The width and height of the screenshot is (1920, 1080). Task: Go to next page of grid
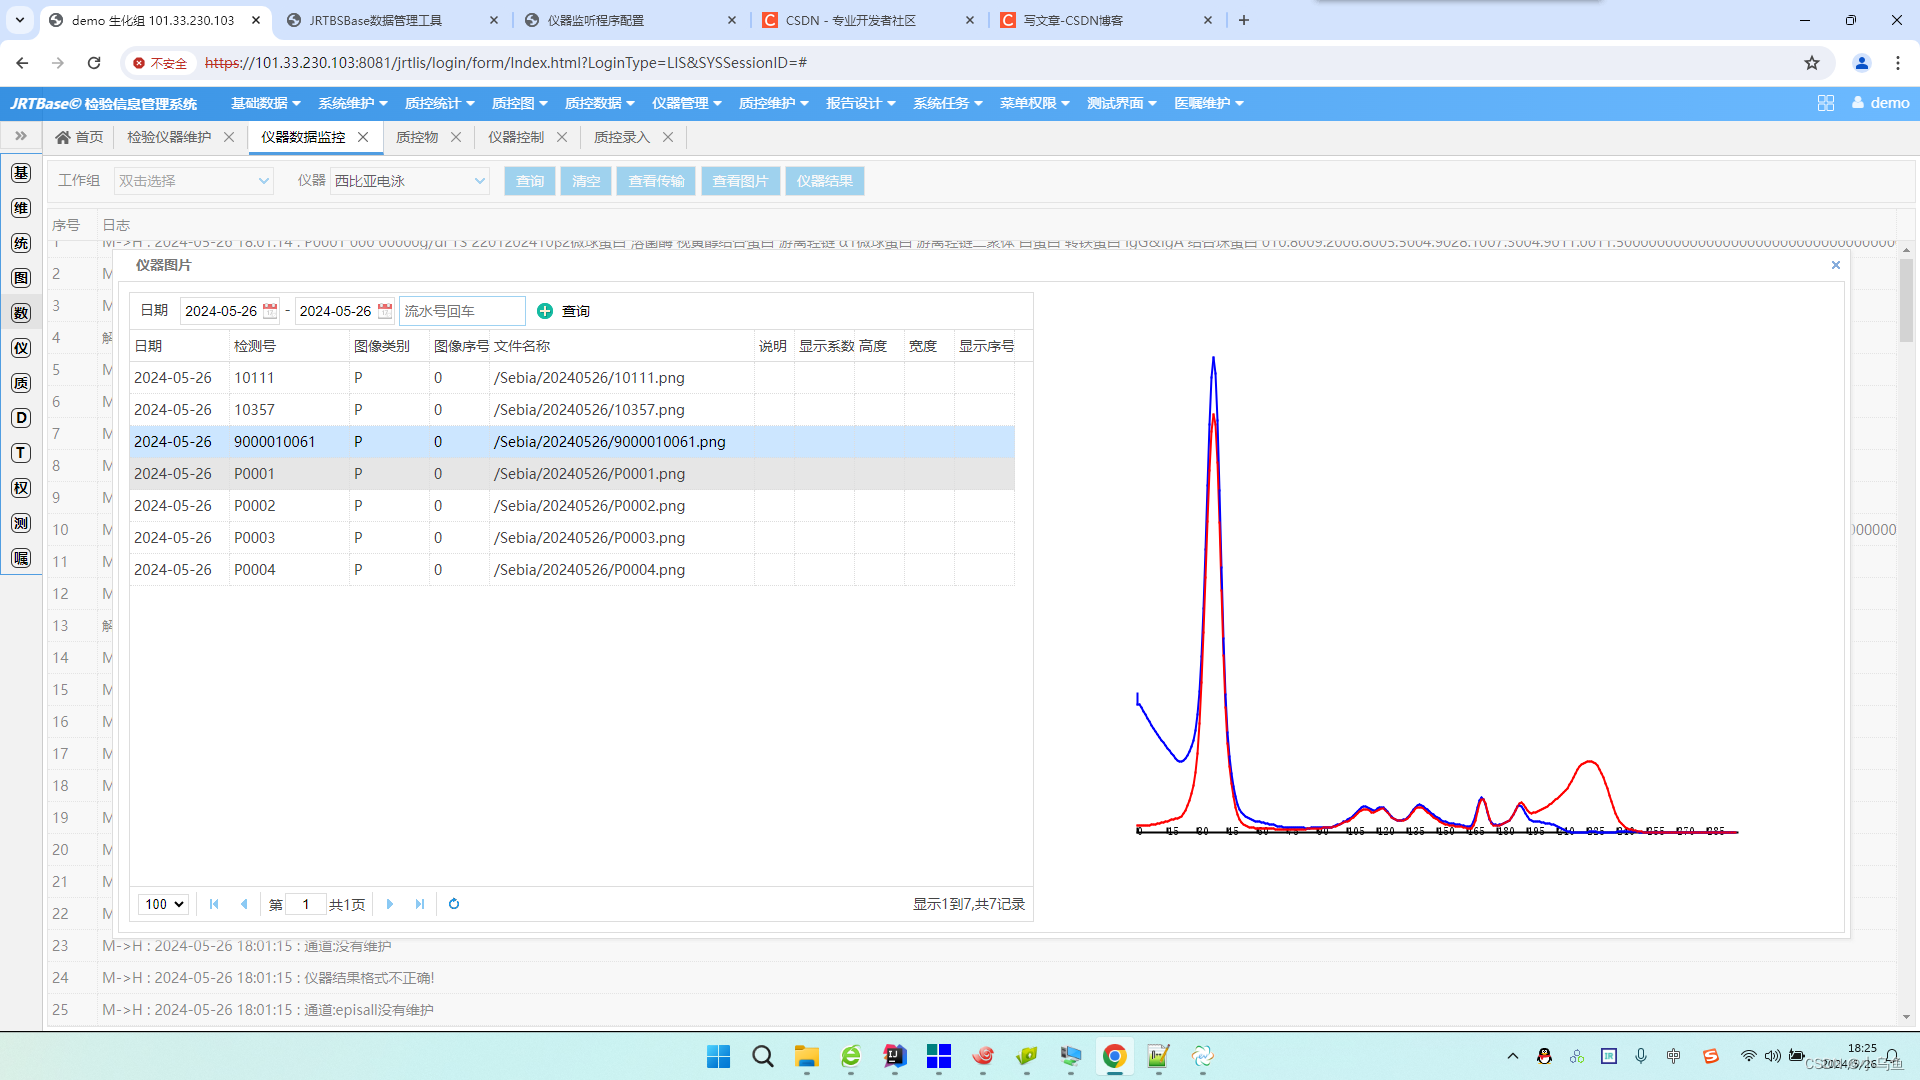point(390,904)
